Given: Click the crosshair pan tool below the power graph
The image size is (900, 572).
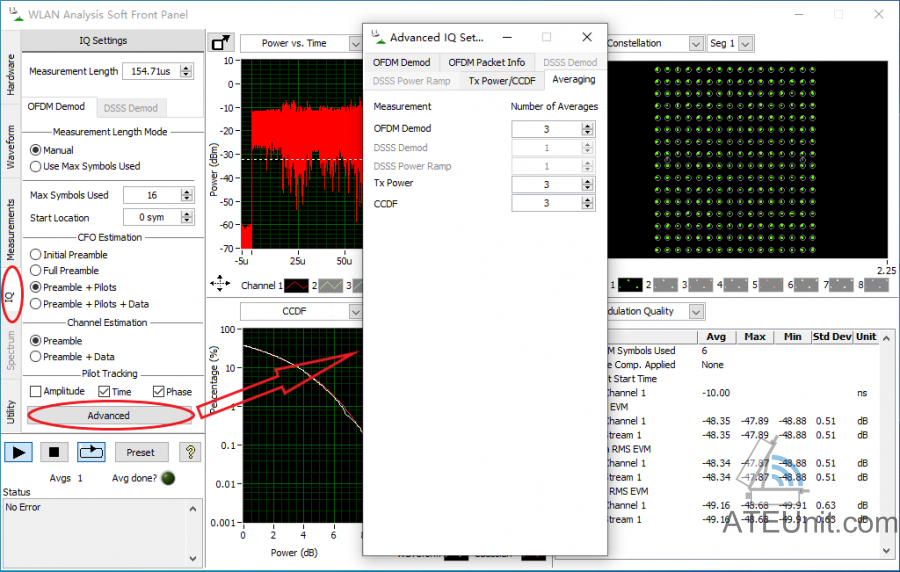Looking at the screenshot, I should click(x=220, y=283).
